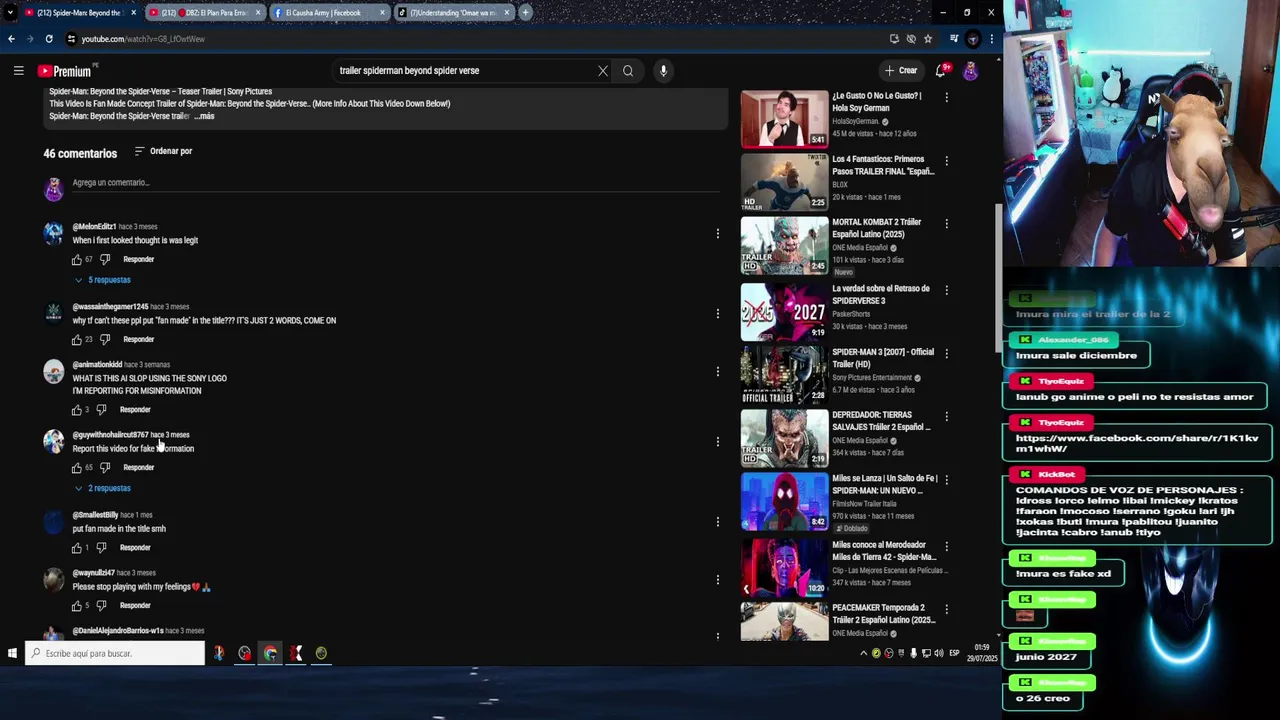Open the @guywithnohaircut8767 channel link

coord(110,435)
